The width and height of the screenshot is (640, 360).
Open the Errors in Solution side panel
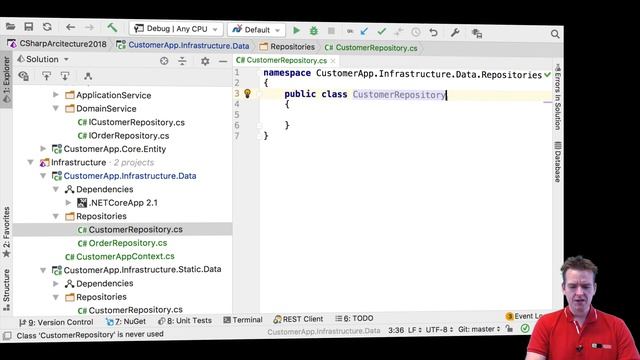tap(558, 96)
